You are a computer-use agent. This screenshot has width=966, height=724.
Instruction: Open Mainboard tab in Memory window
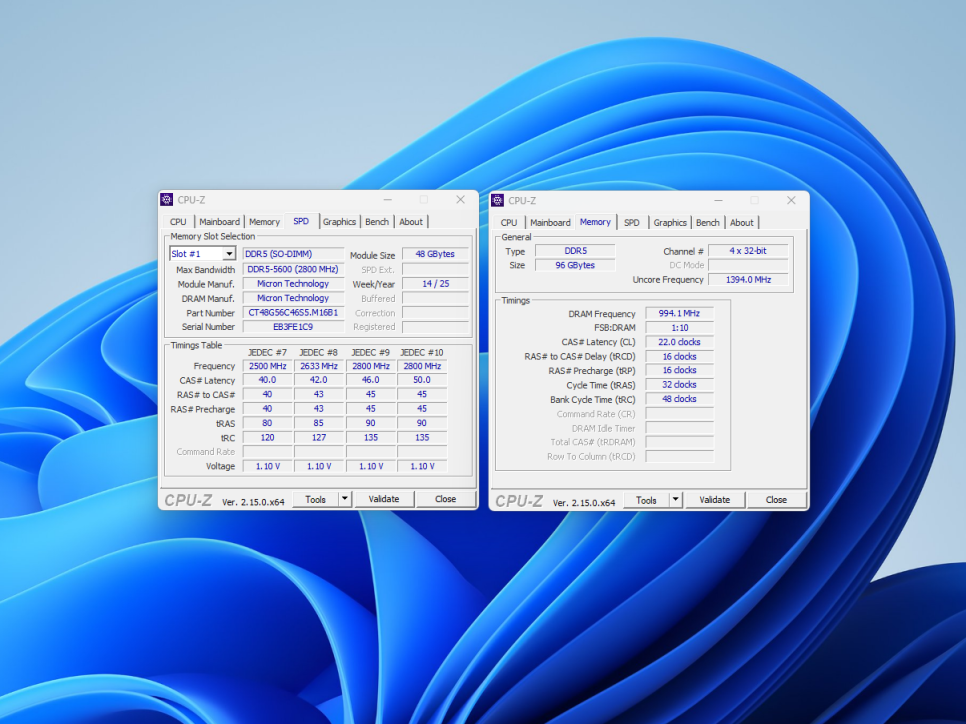[550, 222]
